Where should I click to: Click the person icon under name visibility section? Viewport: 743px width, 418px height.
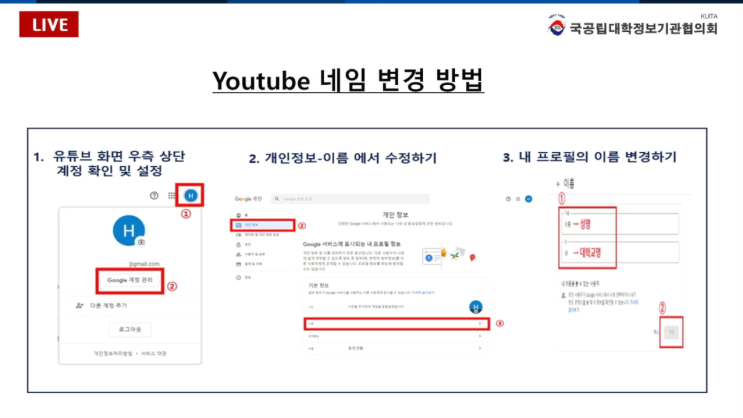563,296
